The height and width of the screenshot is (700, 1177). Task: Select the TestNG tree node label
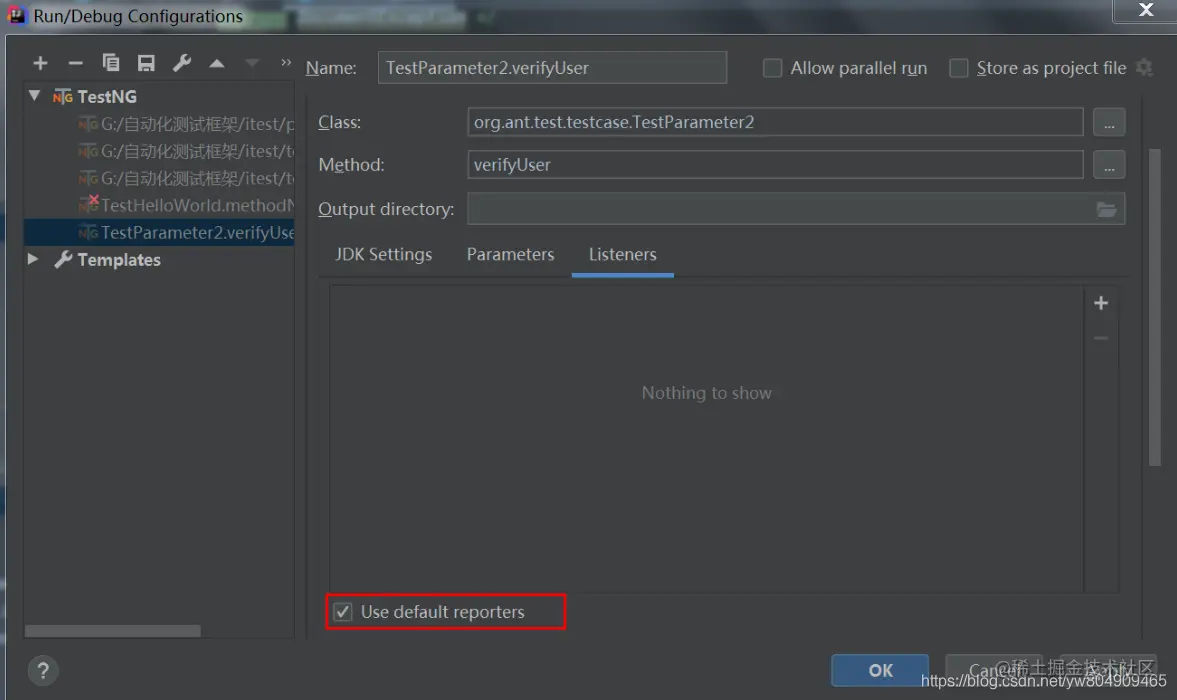[107, 97]
